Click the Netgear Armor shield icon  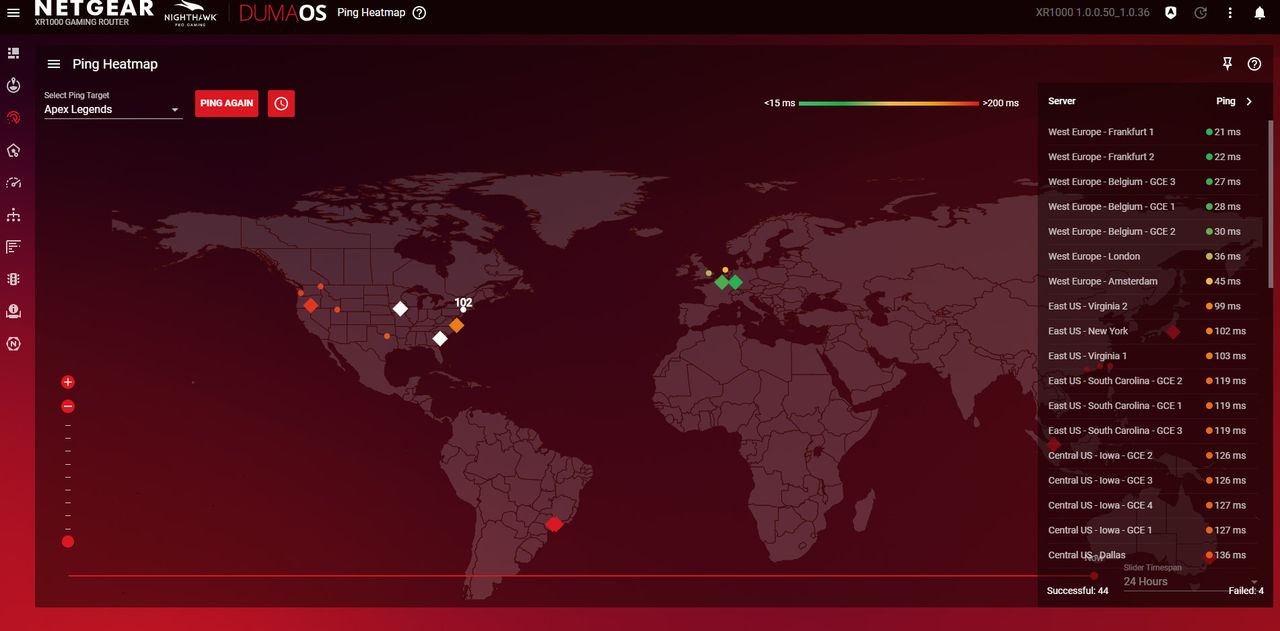(1171, 13)
